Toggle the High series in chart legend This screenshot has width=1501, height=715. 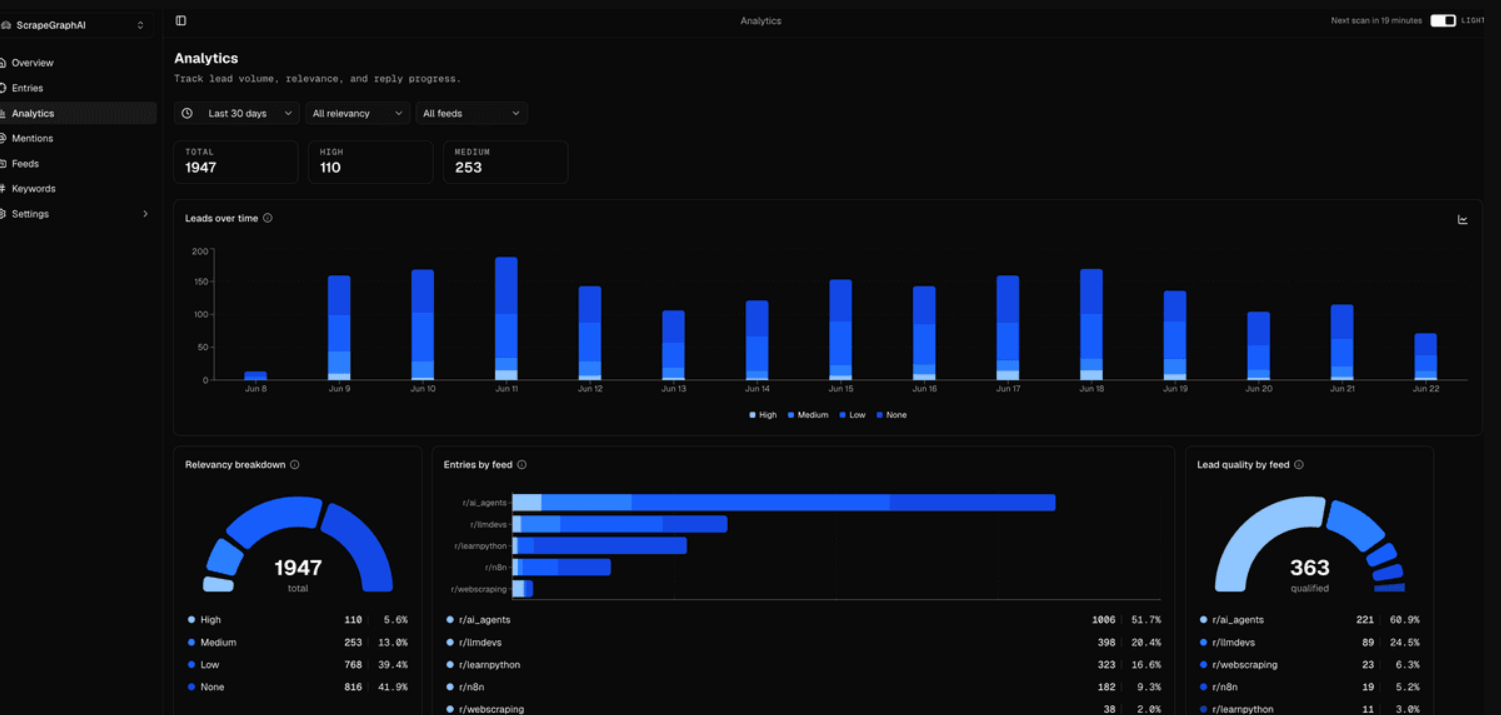[763, 415]
